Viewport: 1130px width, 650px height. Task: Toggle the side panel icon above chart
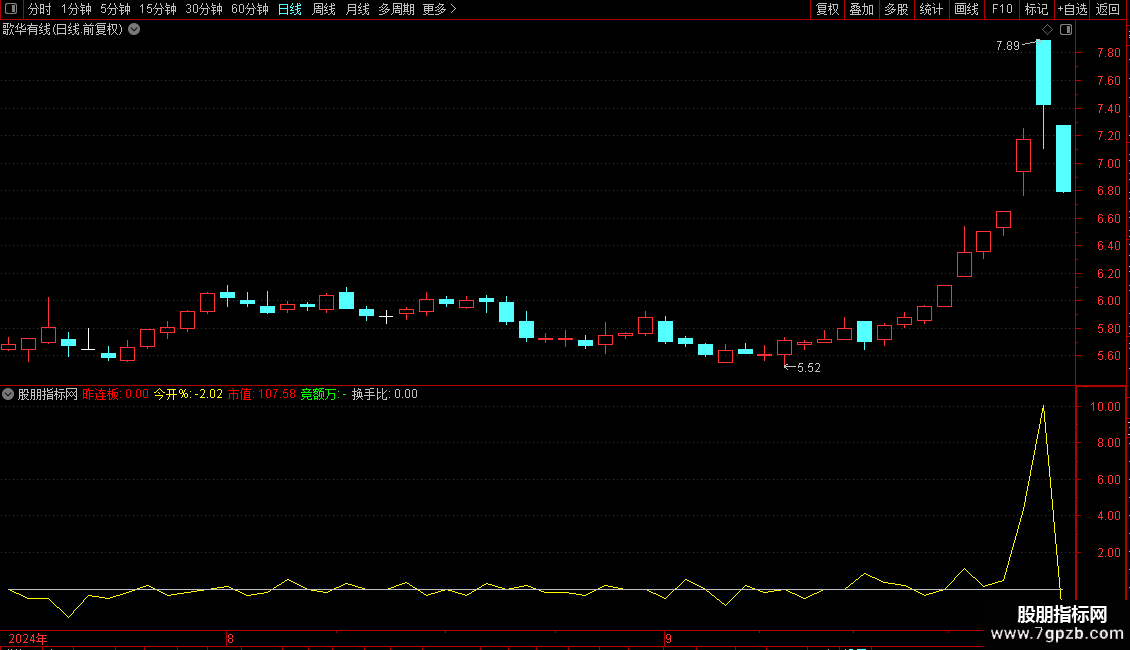[1066, 30]
